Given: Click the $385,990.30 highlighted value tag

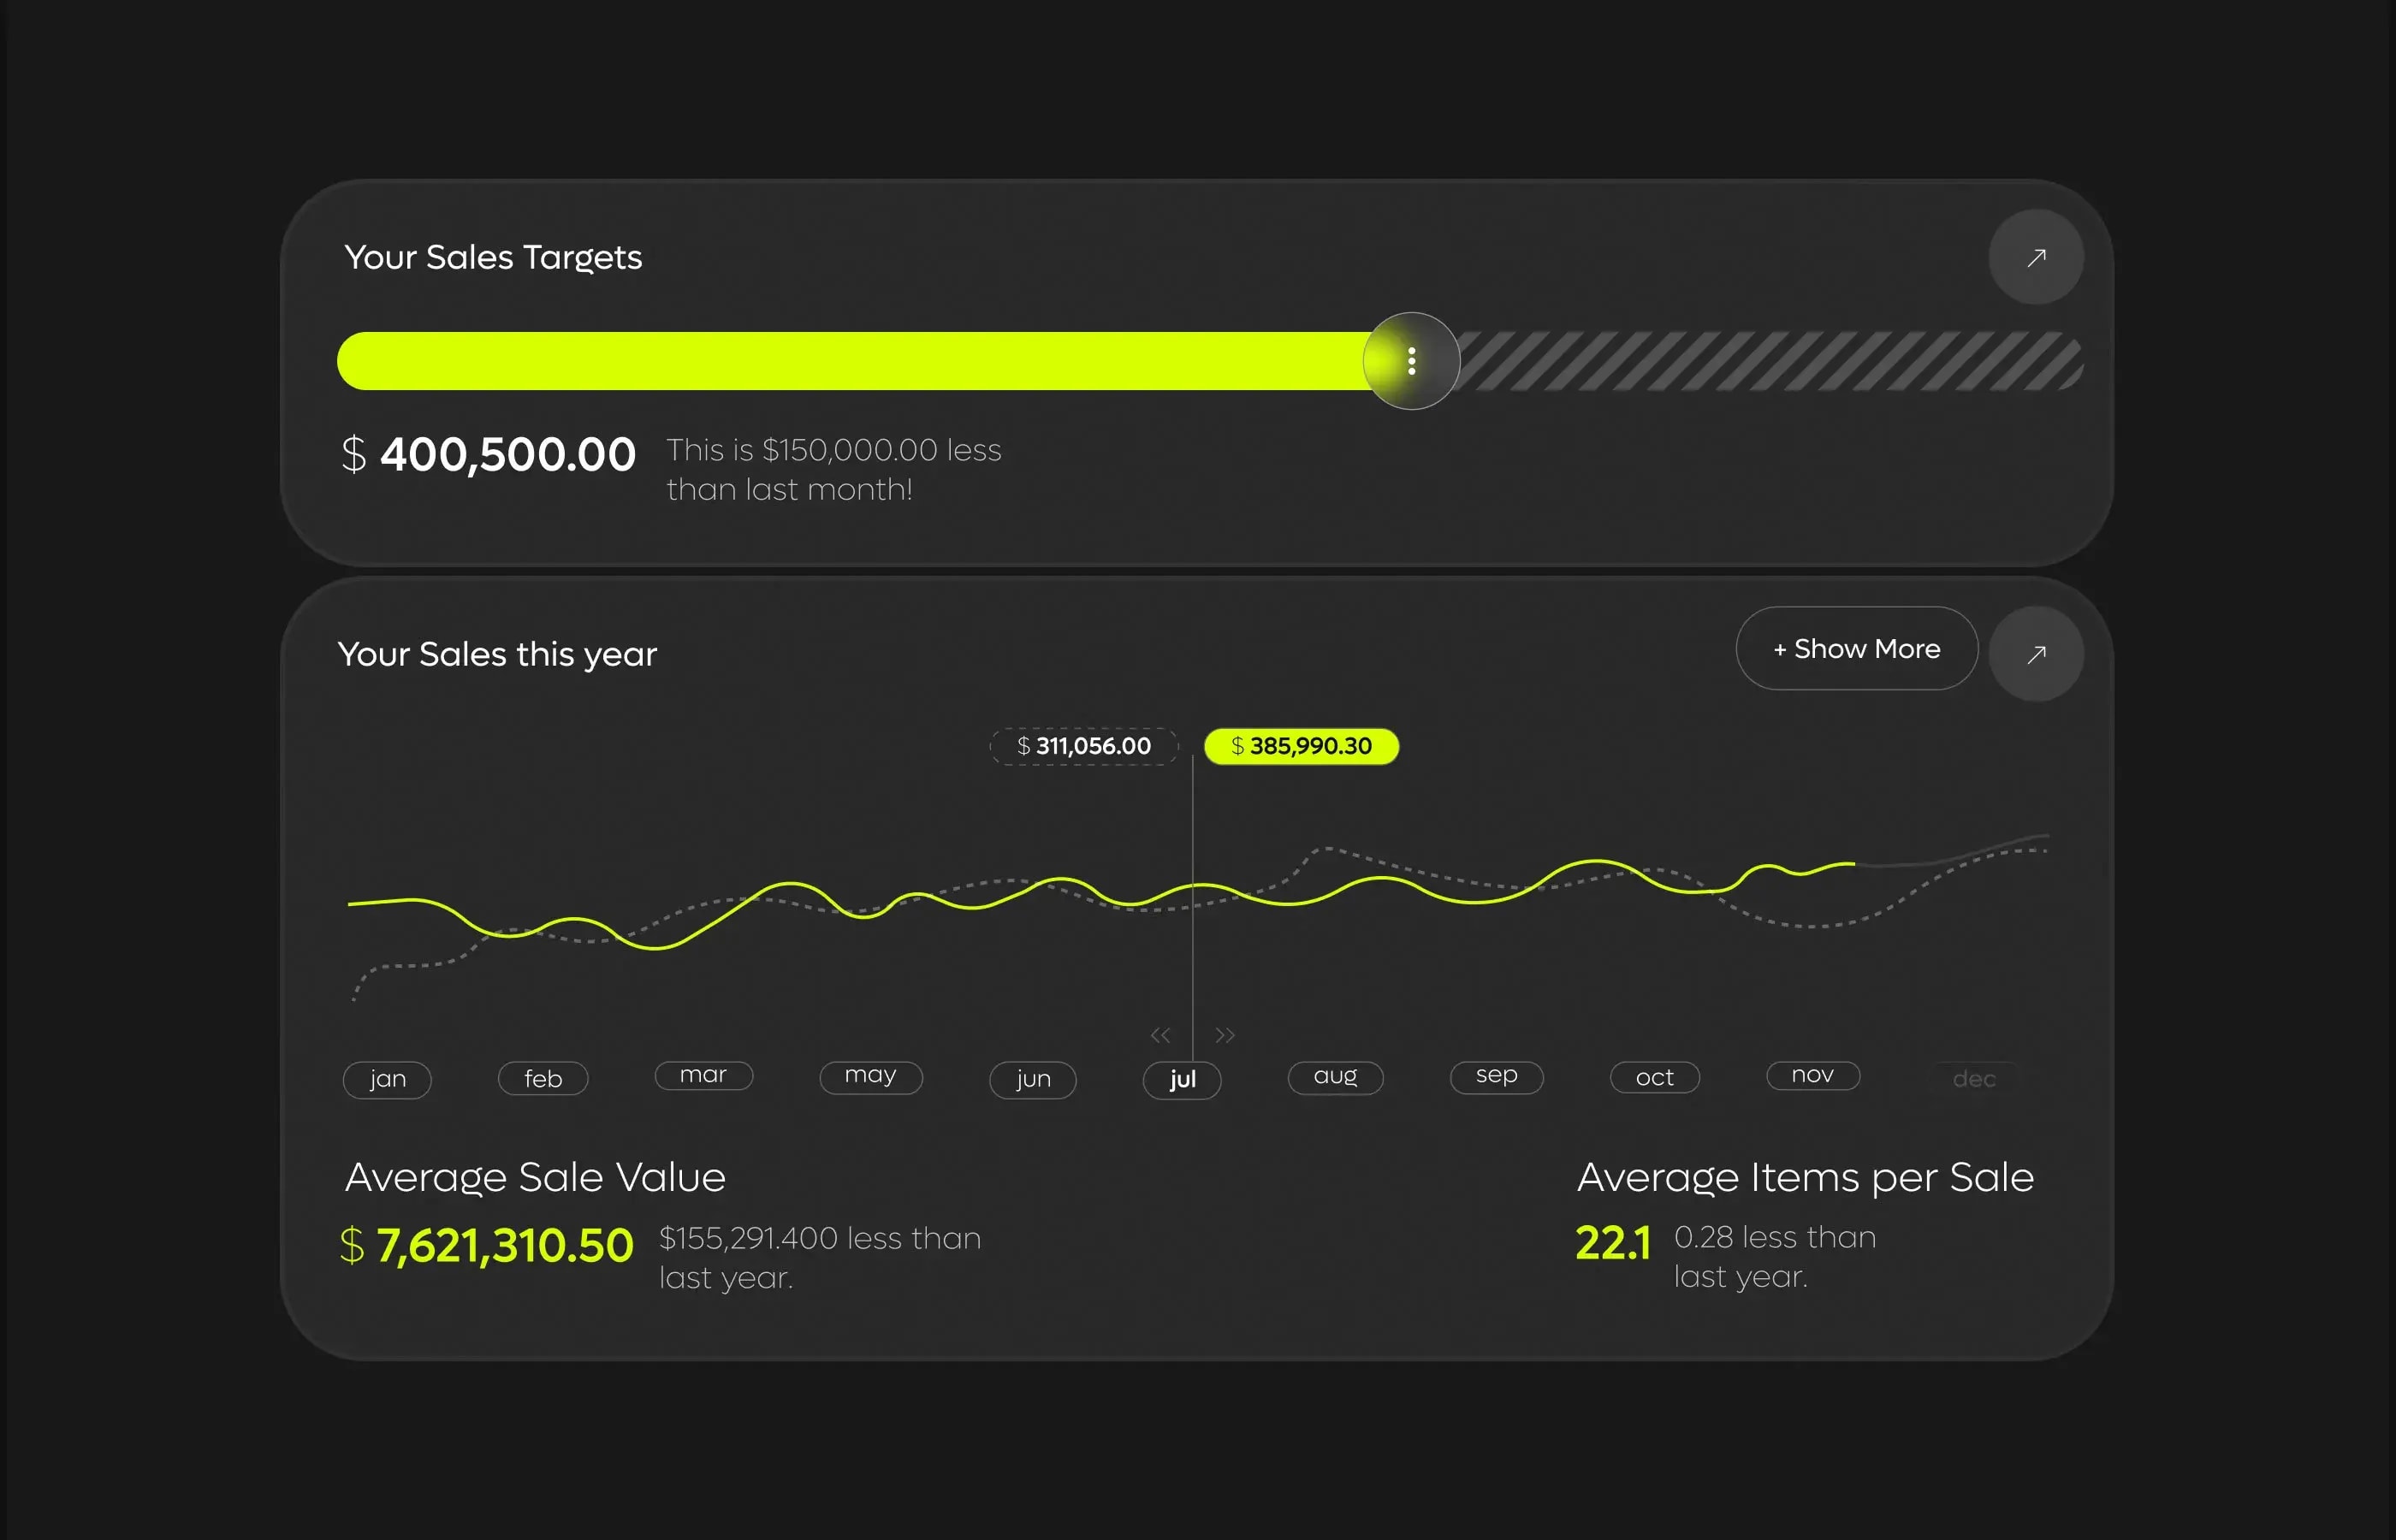Looking at the screenshot, I should (x=1301, y=746).
